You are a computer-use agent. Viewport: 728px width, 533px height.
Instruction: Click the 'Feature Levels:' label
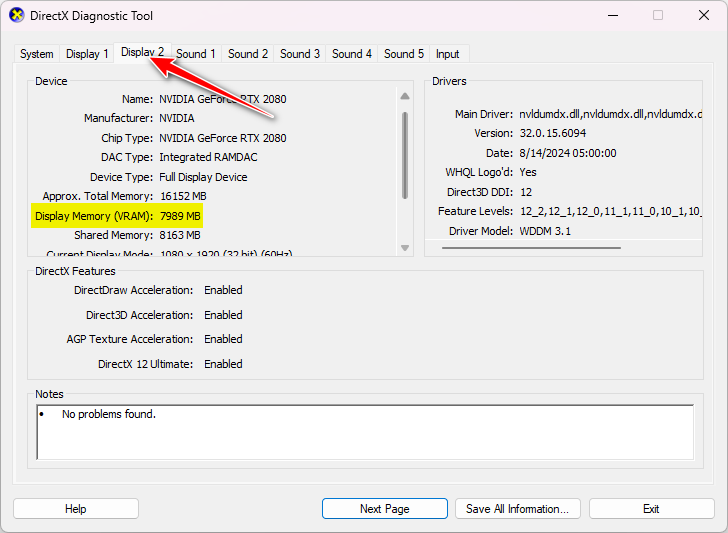[x=475, y=211]
